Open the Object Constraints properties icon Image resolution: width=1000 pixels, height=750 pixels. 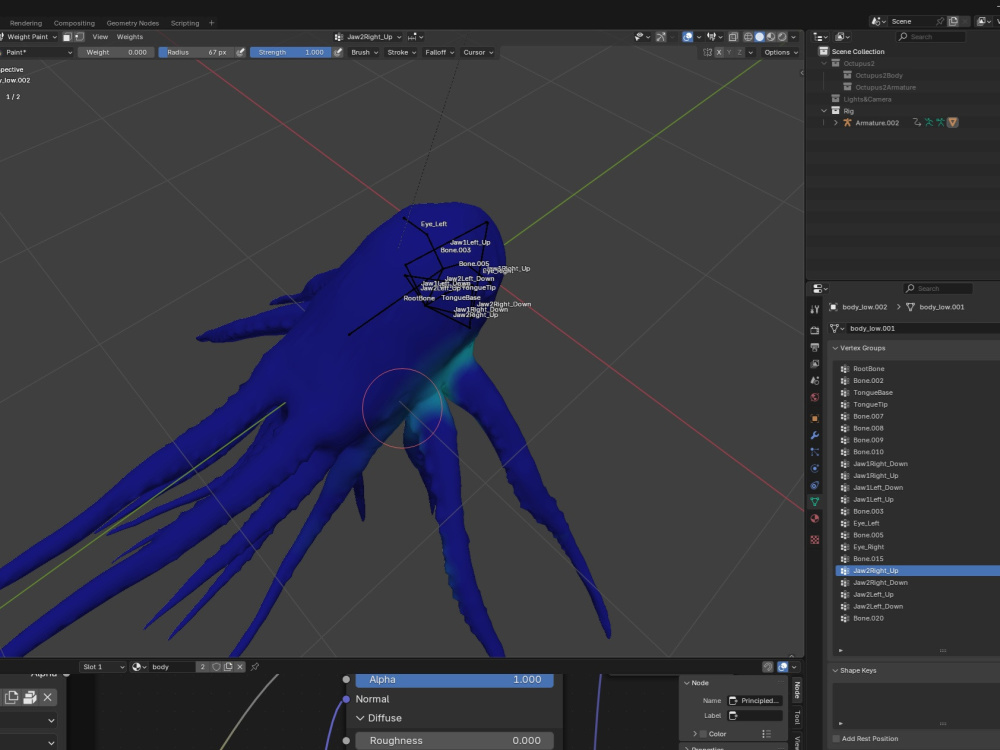(x=814, y=485)
